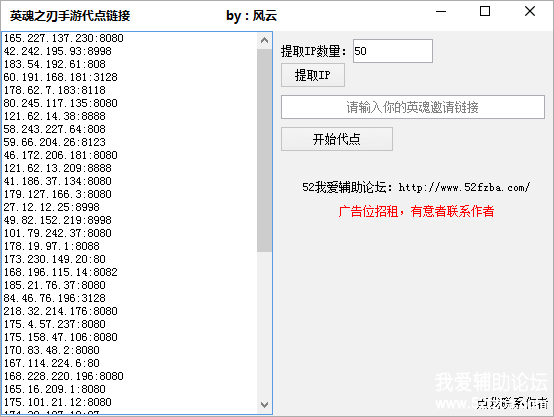Select proxy line 165.227.137.230:8080
Viewport: 554px width, 417px height.
[64, 38]
